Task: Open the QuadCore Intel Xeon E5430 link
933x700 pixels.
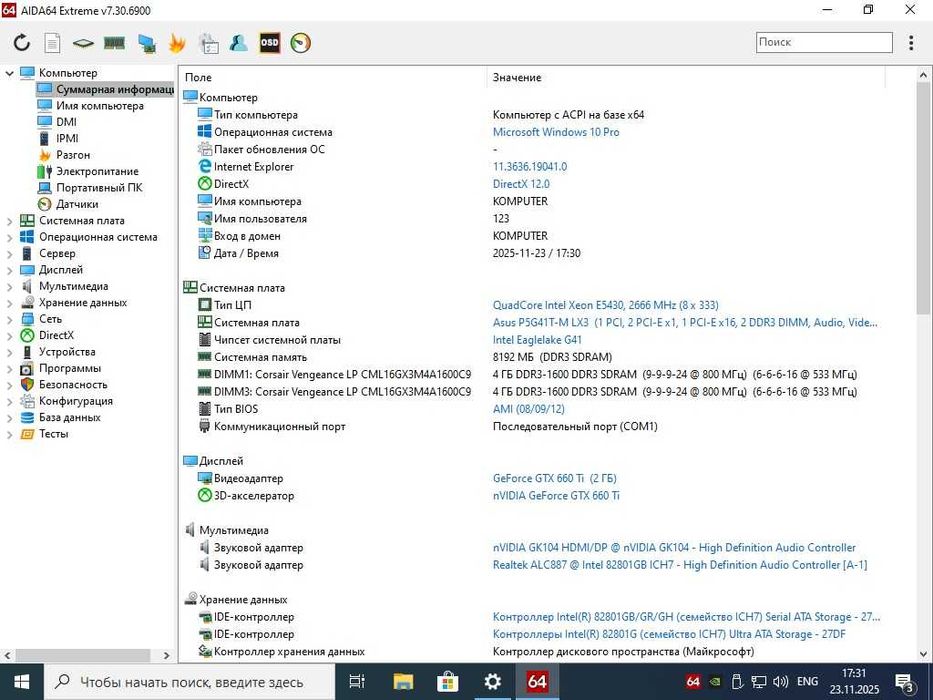Action: pos(606,305)
